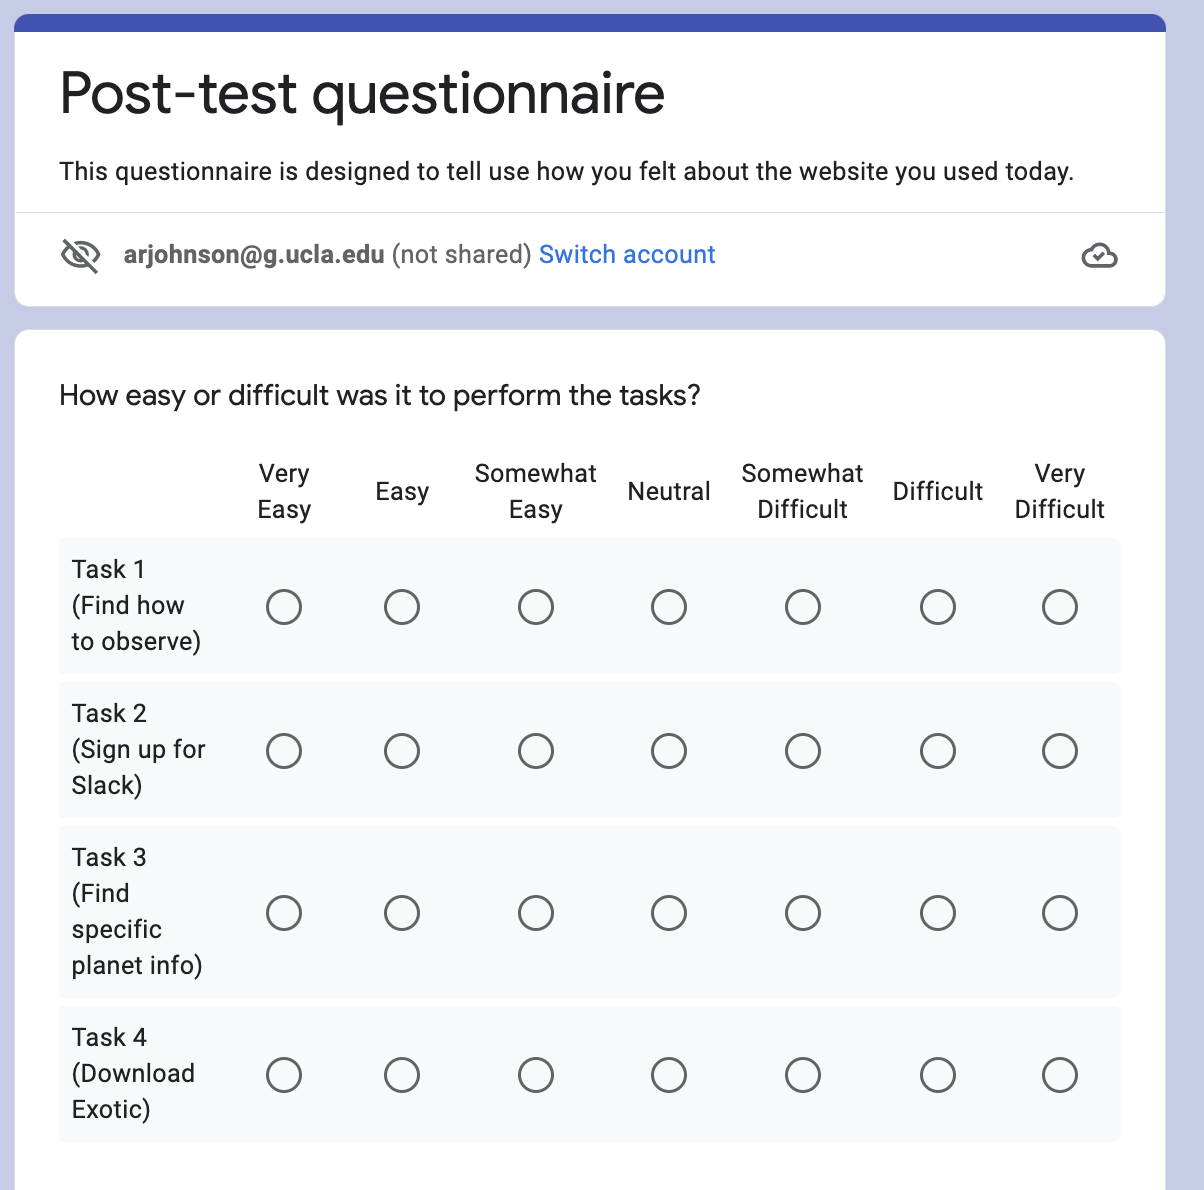Select Easy for Task 1
This screenshot has height=1190, width=1204.
pos(402,607)
